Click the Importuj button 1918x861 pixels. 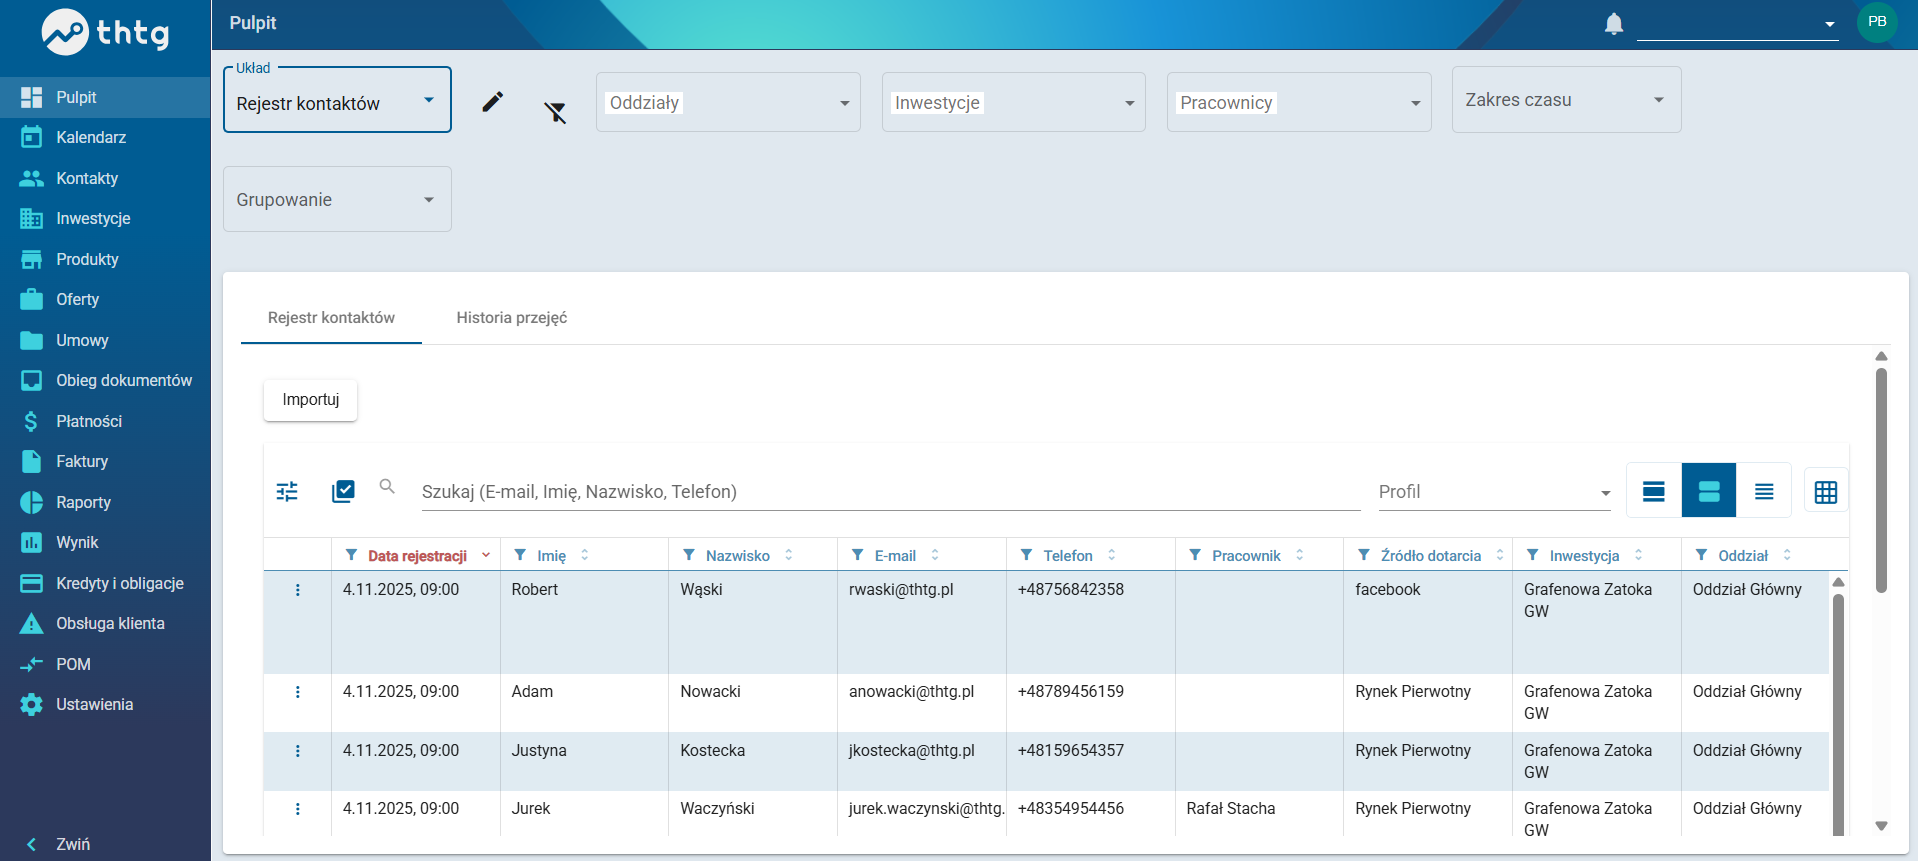click(x=310, y=400)
